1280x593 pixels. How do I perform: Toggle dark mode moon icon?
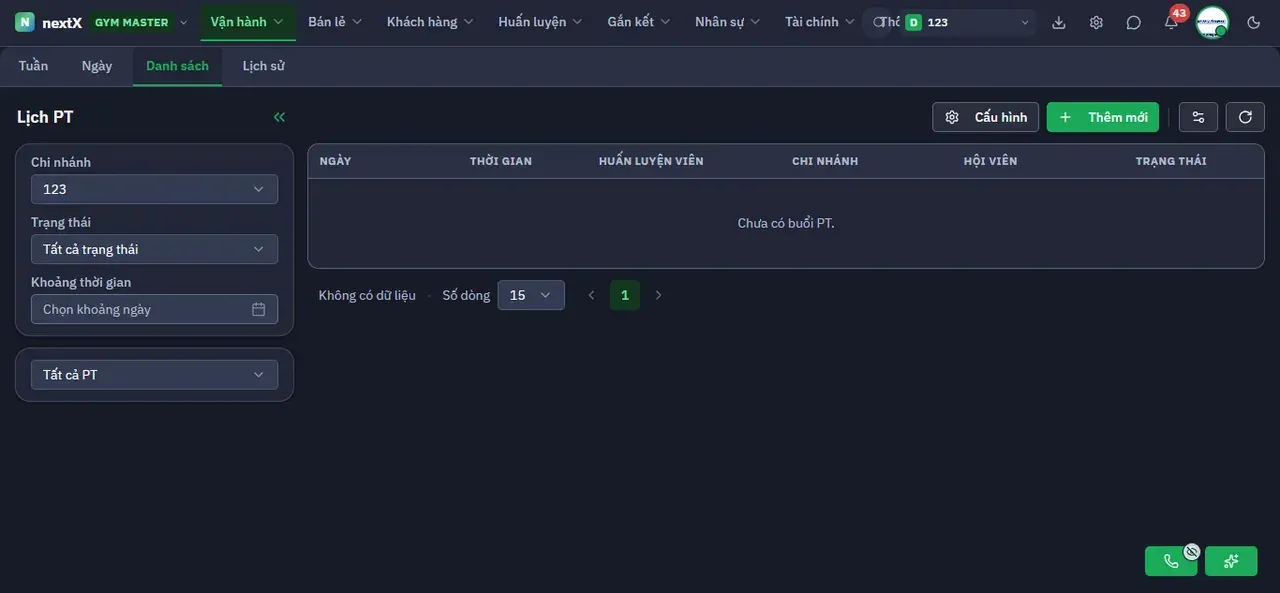coord(1254,22)
